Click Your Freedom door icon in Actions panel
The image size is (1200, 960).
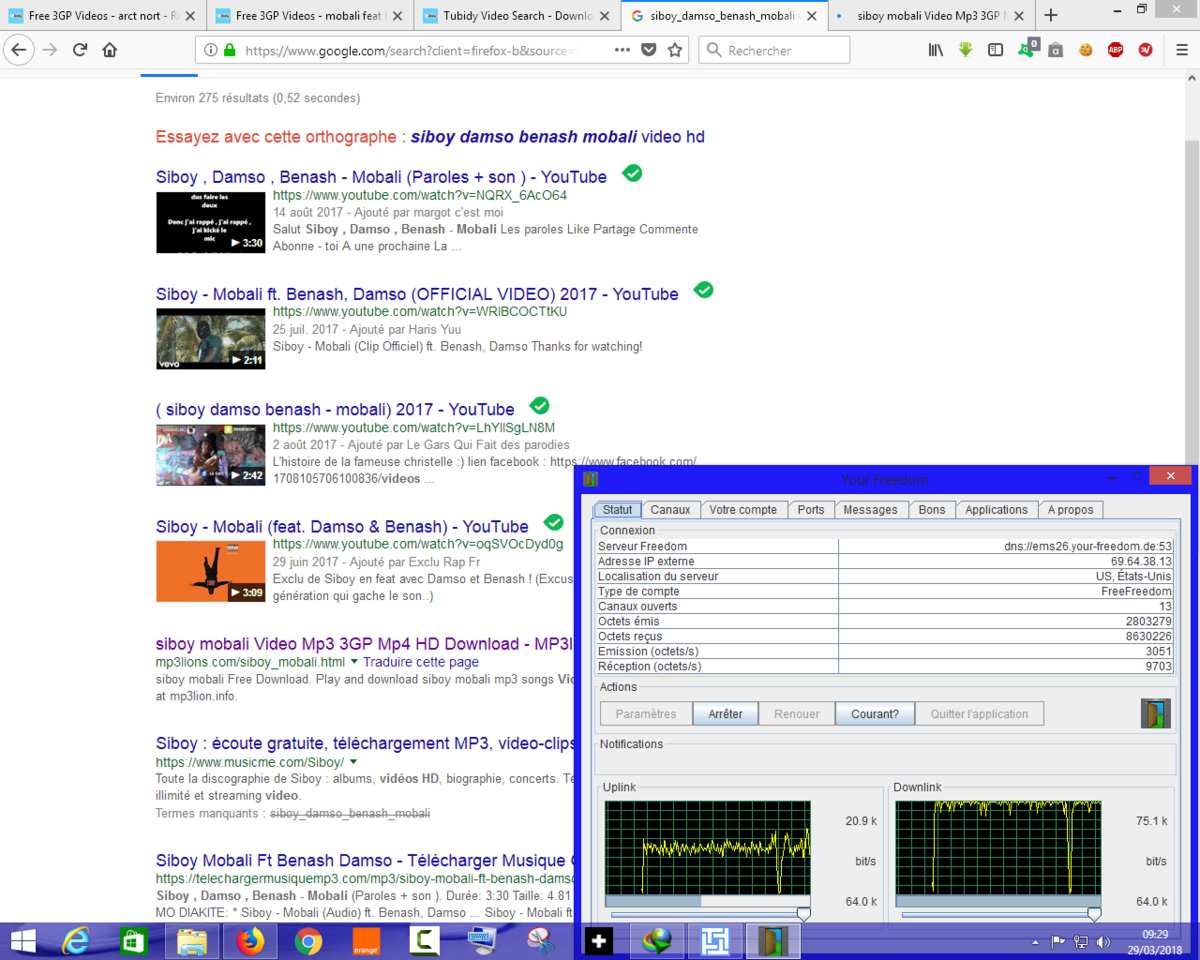coord(1155,713)
